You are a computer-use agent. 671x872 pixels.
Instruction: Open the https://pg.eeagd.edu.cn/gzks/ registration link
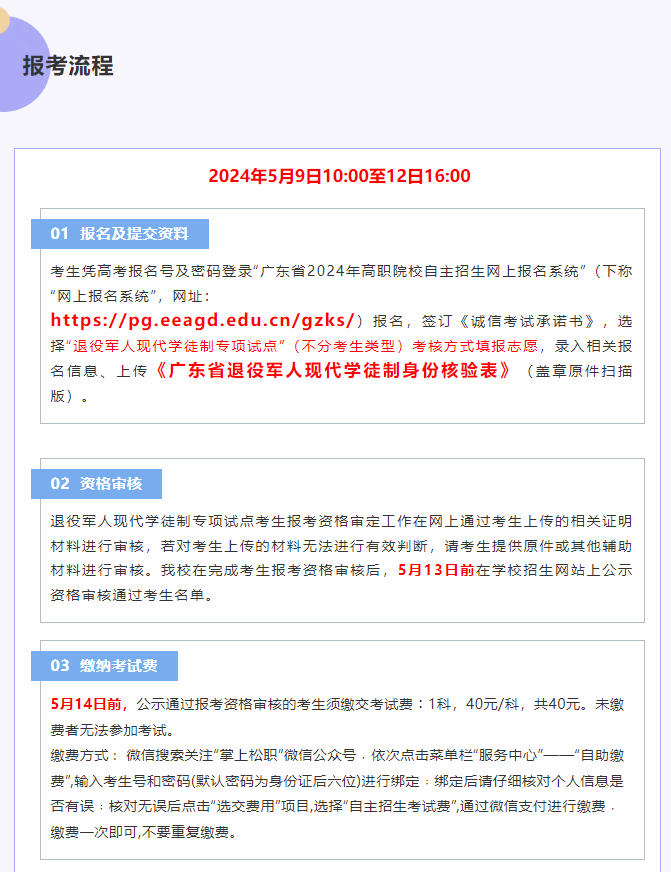pos(203,321)
